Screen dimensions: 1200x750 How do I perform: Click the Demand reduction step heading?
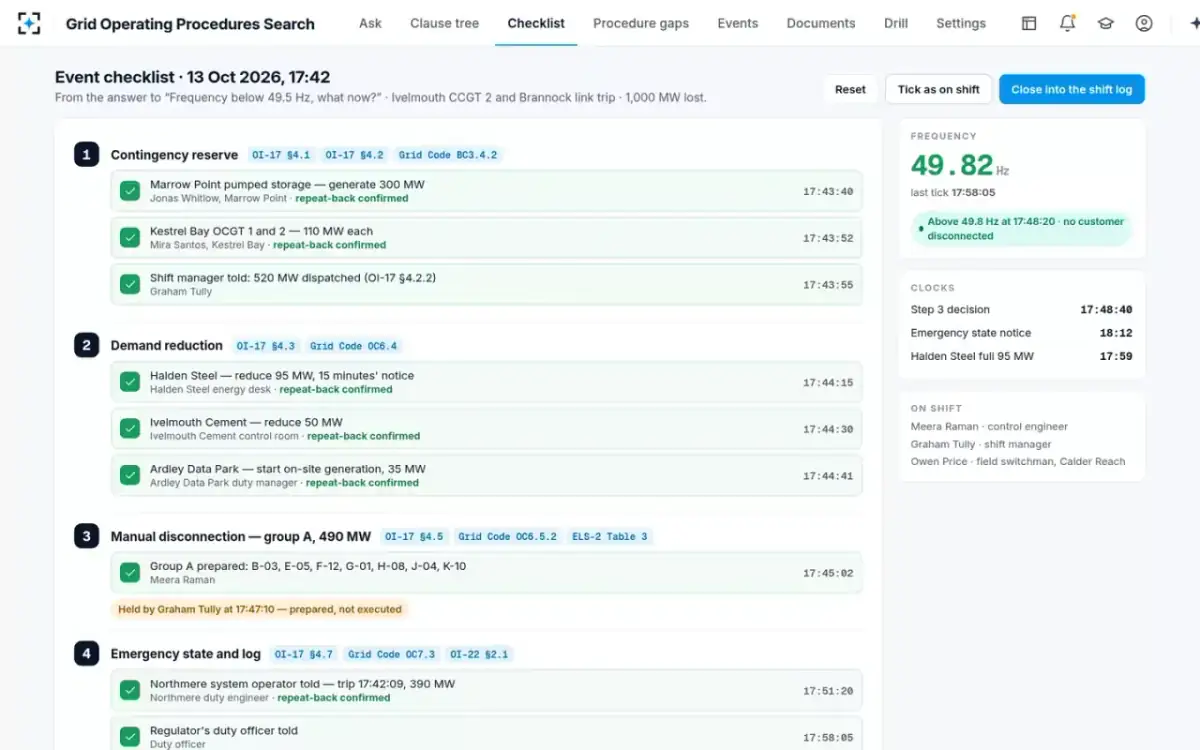(x=167, y=346)
